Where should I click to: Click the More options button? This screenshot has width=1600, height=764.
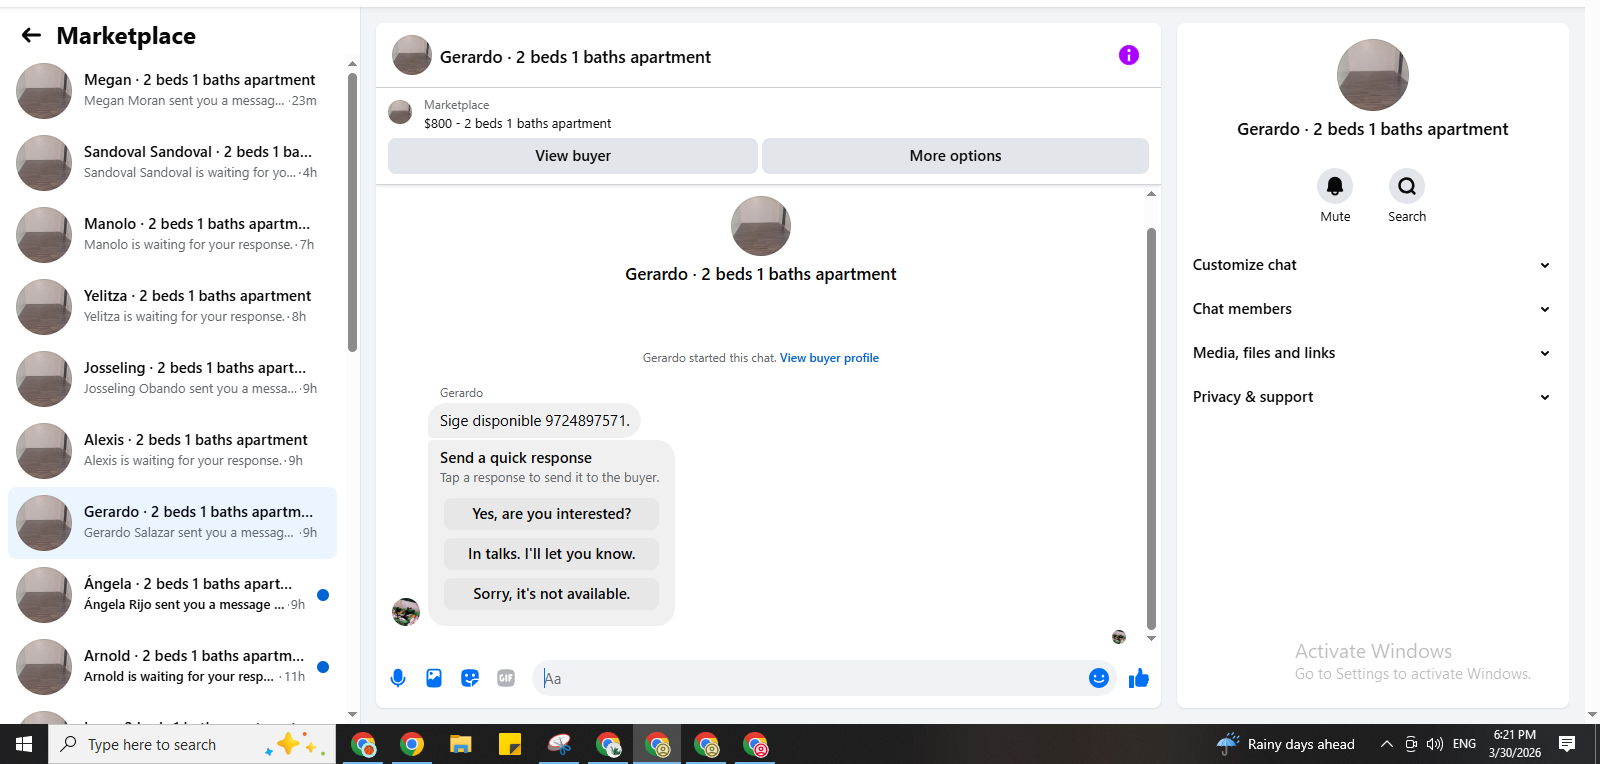coord(955,156)
